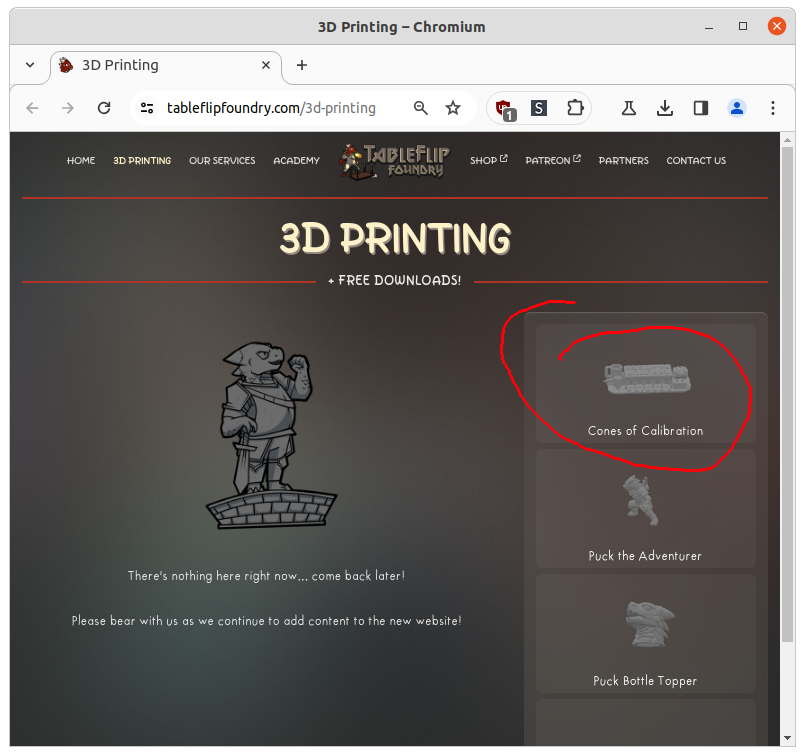Show browser downloads

pyautogui.click(x=665, y=108)
